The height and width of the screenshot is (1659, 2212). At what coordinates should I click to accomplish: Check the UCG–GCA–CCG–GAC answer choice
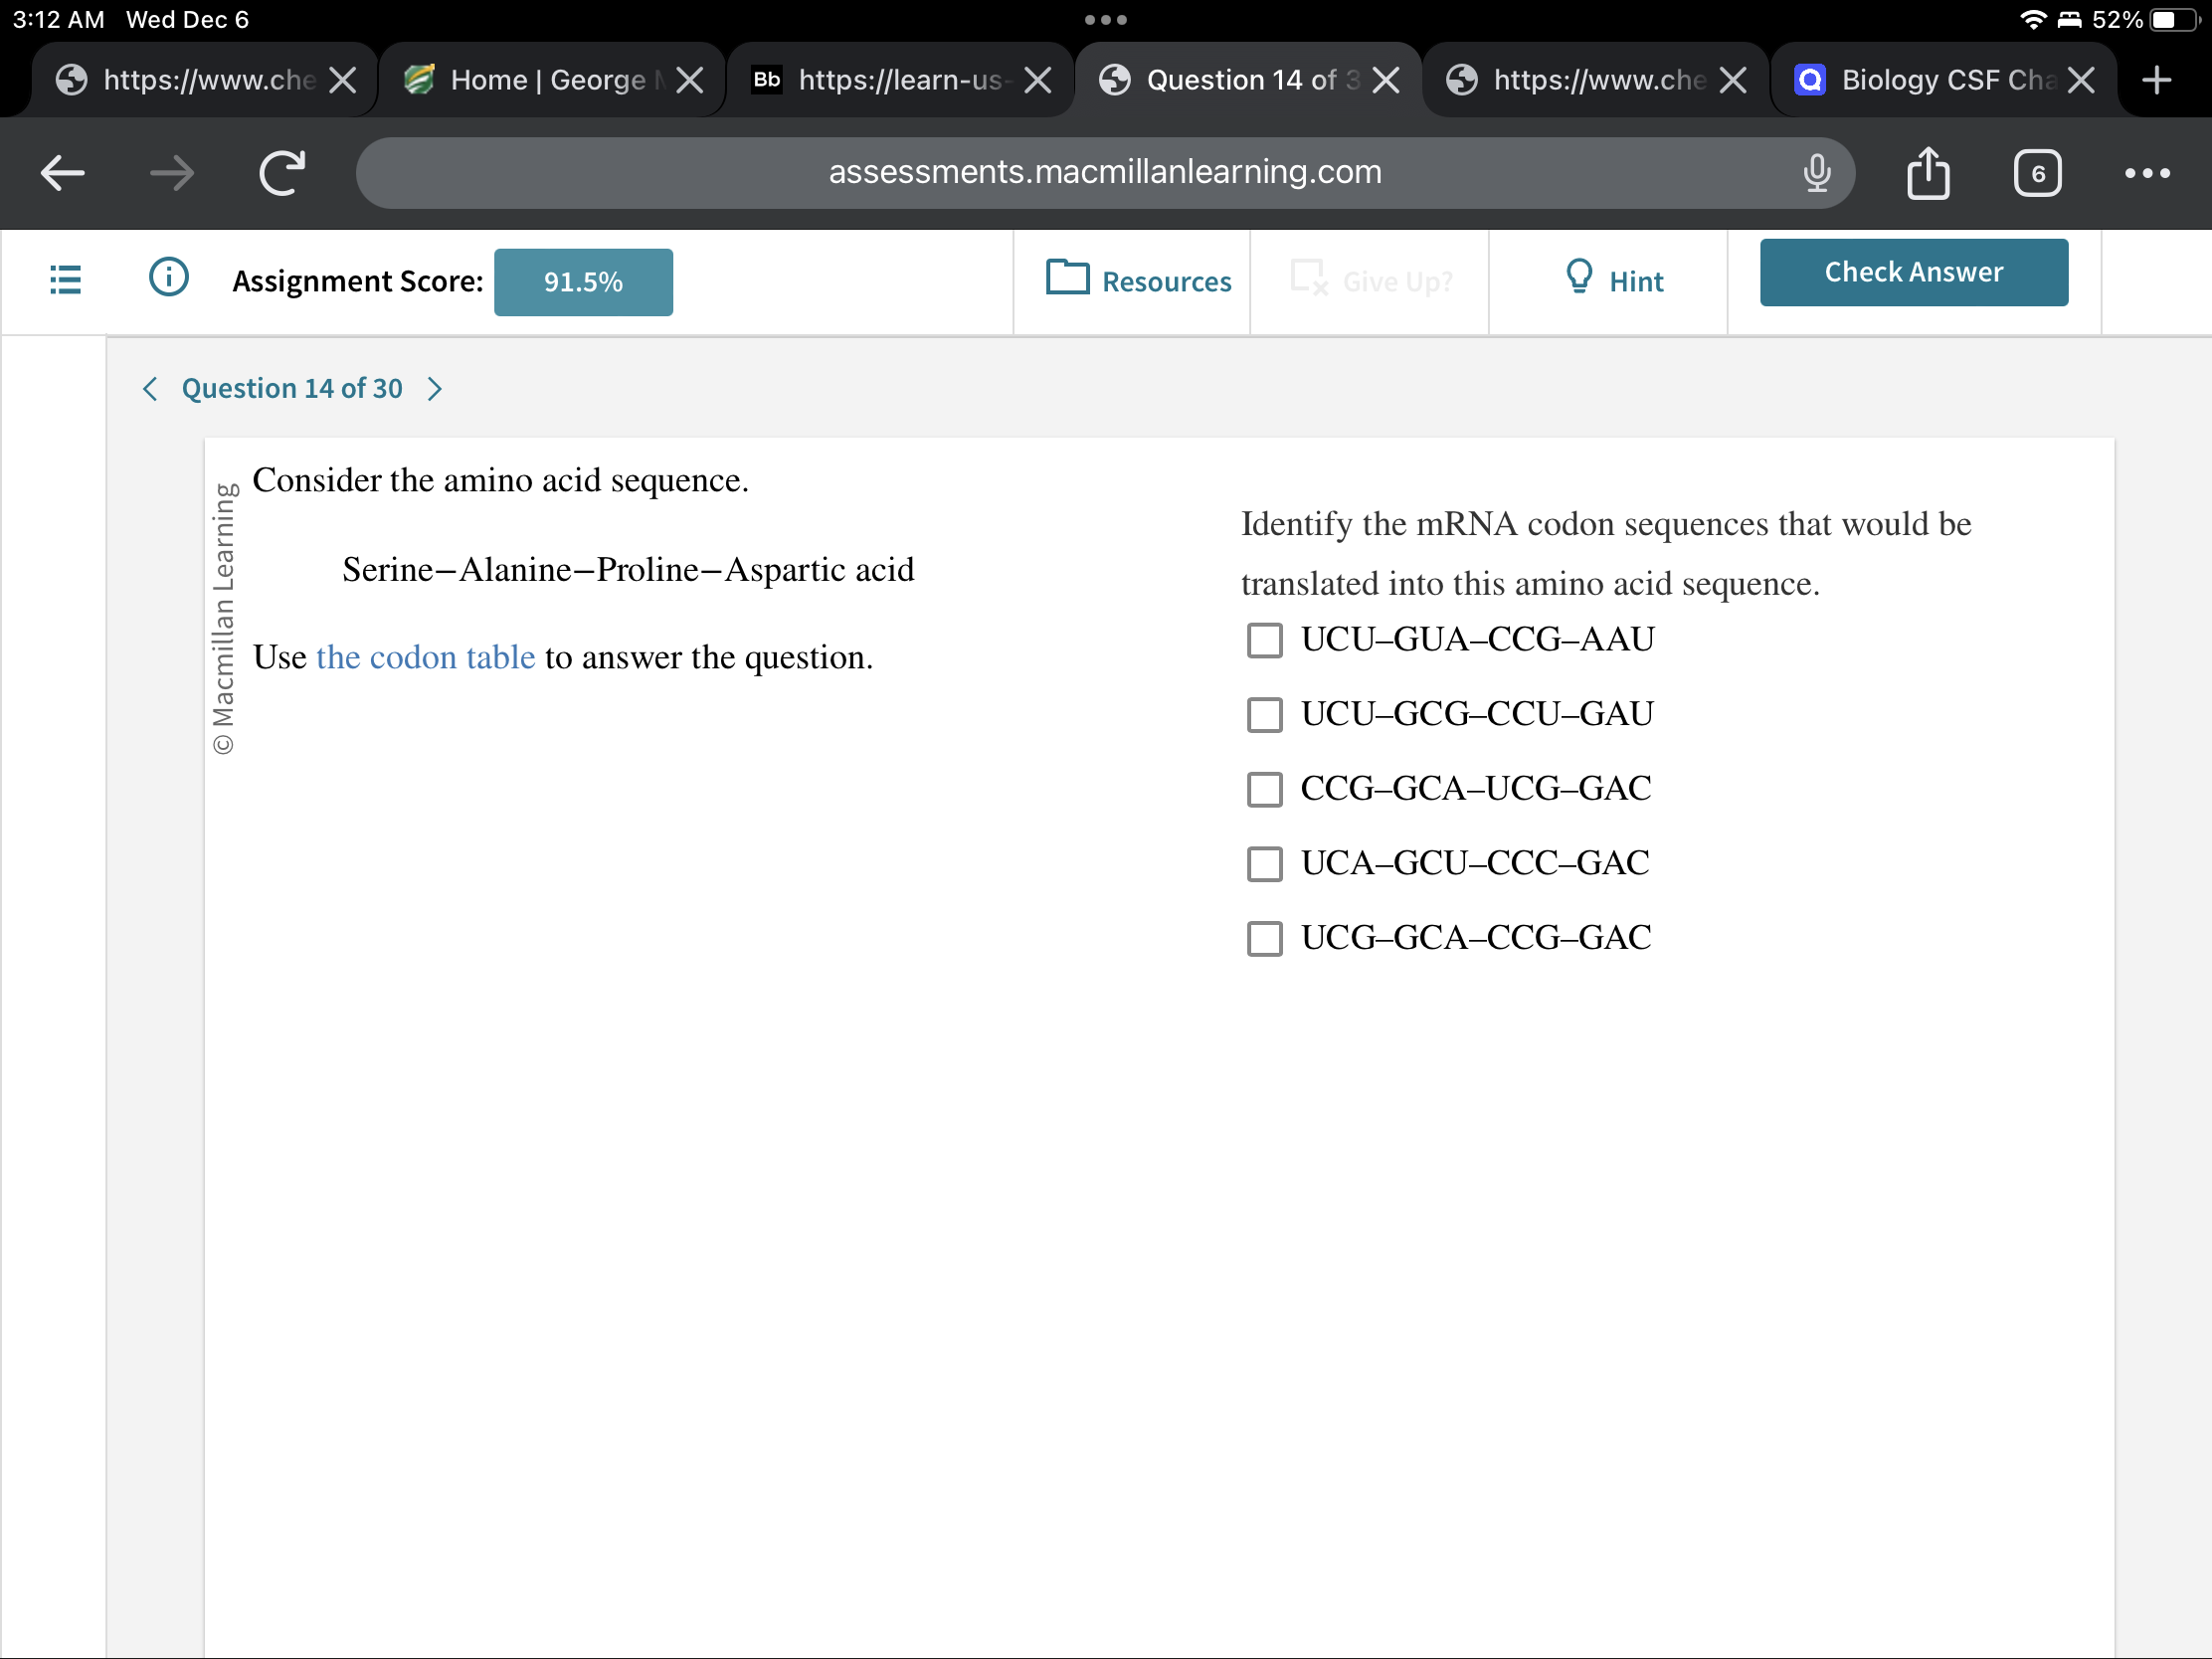point(1264,938)
